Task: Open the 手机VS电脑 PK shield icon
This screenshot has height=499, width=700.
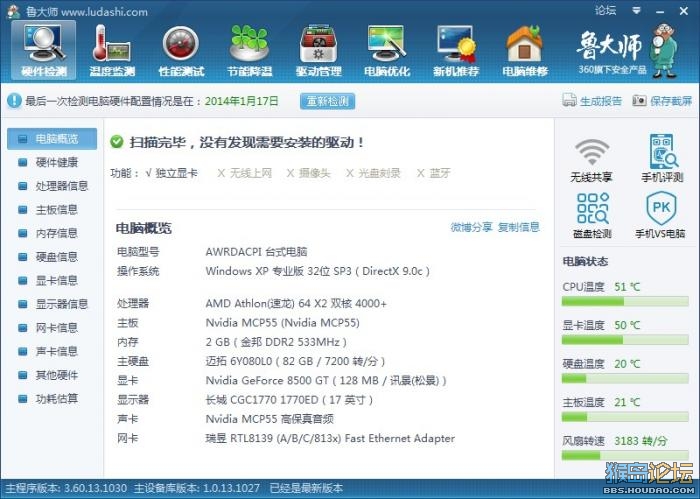Action: pyautogui.click(x=661, y=215)
